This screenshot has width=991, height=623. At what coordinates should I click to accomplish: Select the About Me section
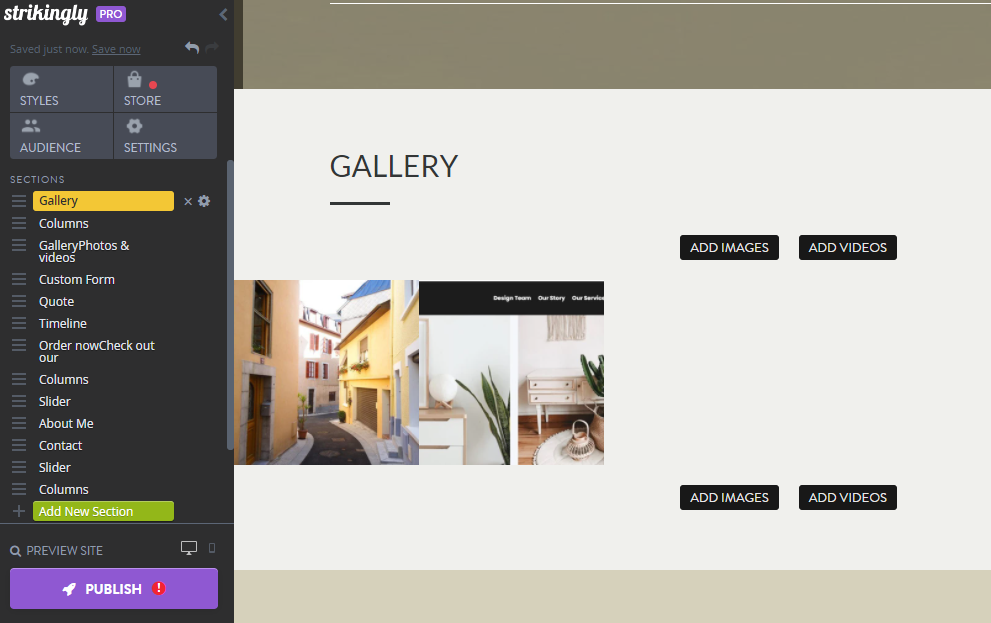click(65, 423)
